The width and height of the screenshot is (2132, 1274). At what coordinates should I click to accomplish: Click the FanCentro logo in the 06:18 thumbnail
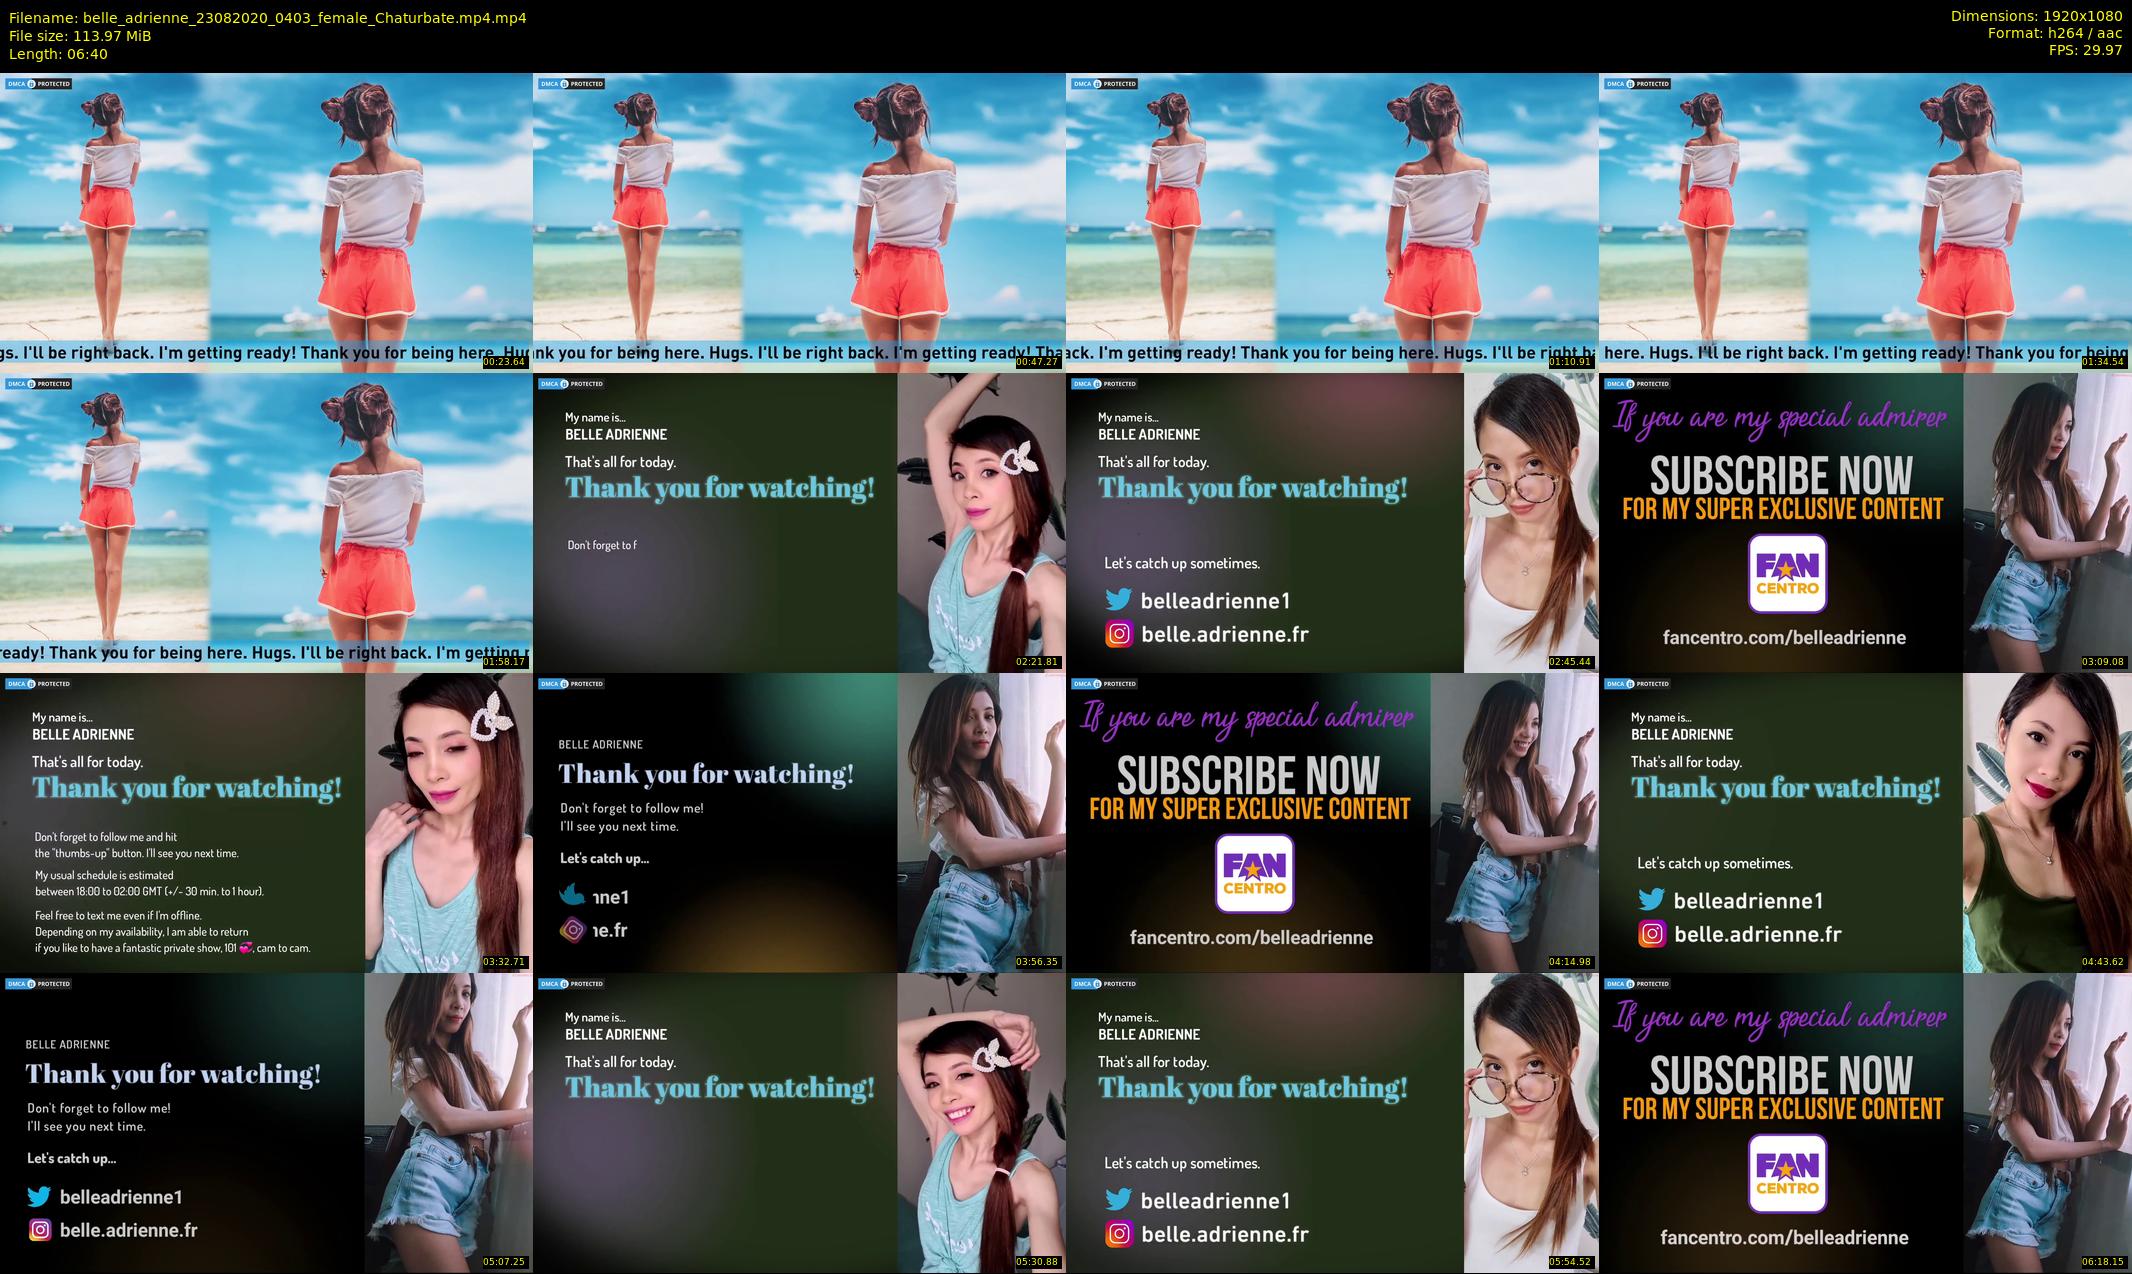click(x=1787, y=1173)
